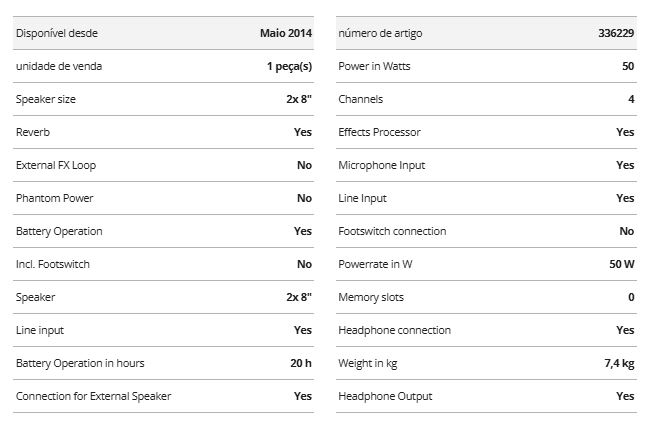
Task: Click the "unidade de venda" label
Action: coord(59,66)
